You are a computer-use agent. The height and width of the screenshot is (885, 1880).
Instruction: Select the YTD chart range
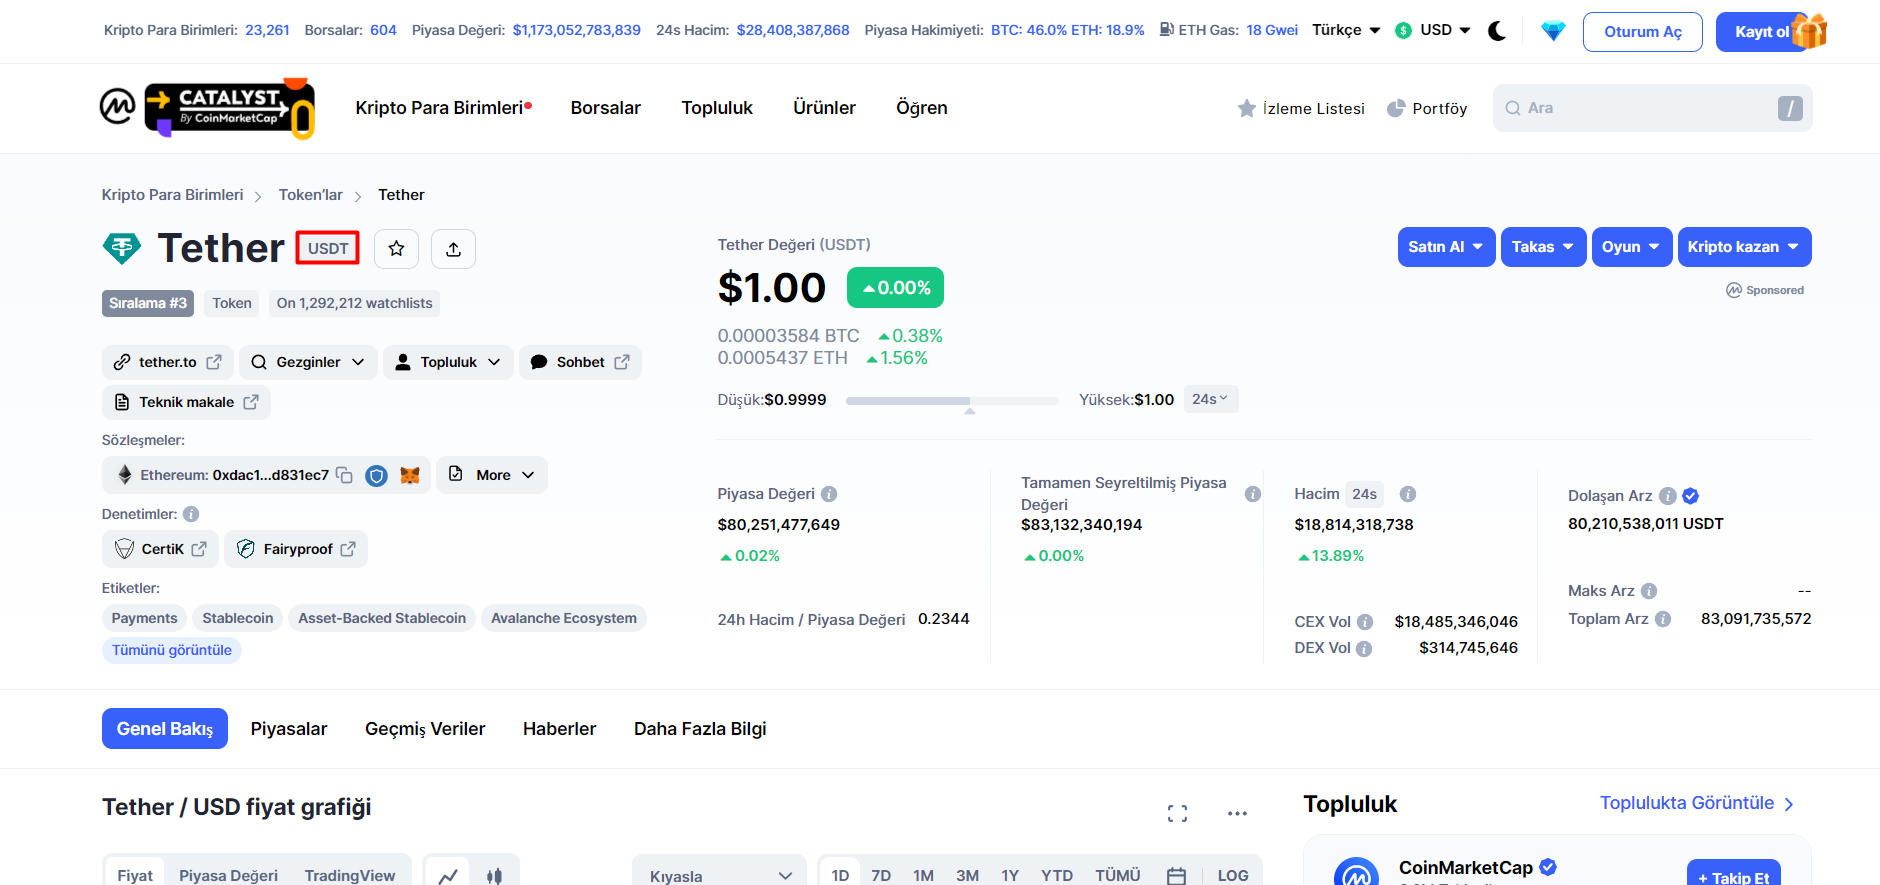pos(1057,876)
